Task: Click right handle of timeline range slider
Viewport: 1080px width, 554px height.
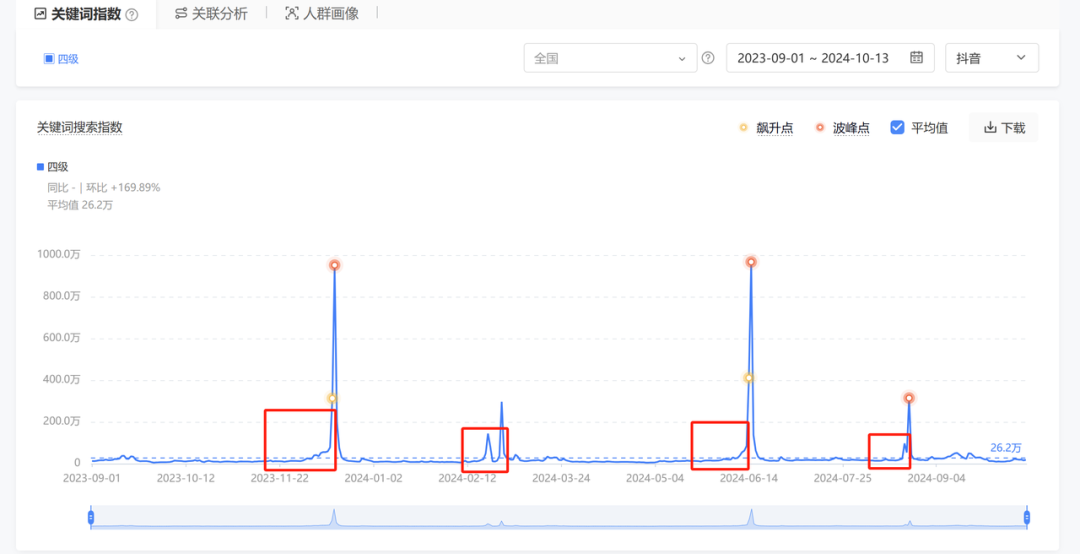Action: [x=1026, y=517]
